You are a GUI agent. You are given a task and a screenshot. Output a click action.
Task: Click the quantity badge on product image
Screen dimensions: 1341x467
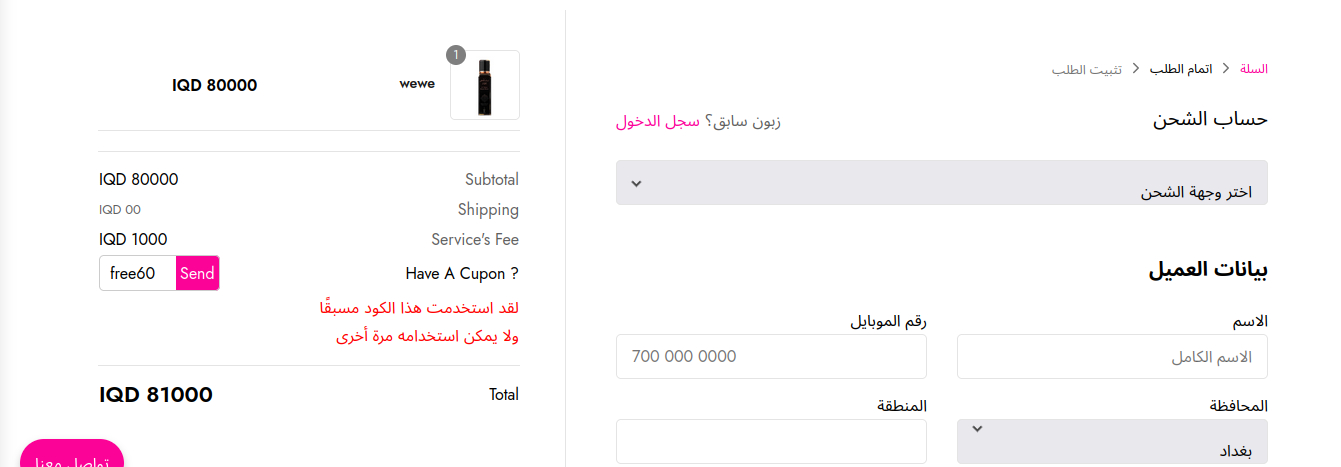tap(456, 55)
